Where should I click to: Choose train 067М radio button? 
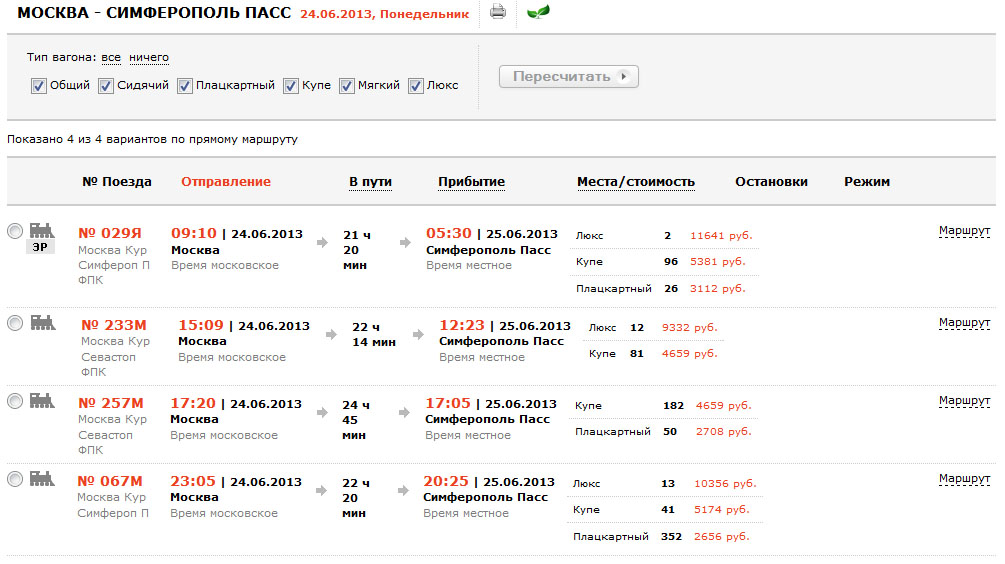pos(15,479)
